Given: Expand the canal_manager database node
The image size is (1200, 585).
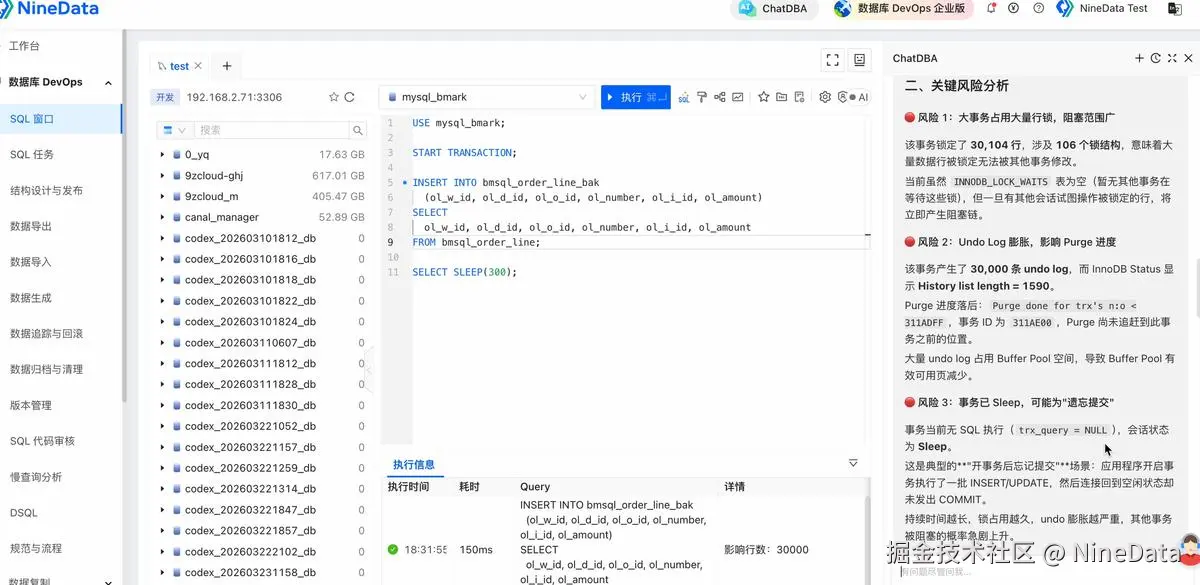Looking at the screenshot, I should pos(163,217).
